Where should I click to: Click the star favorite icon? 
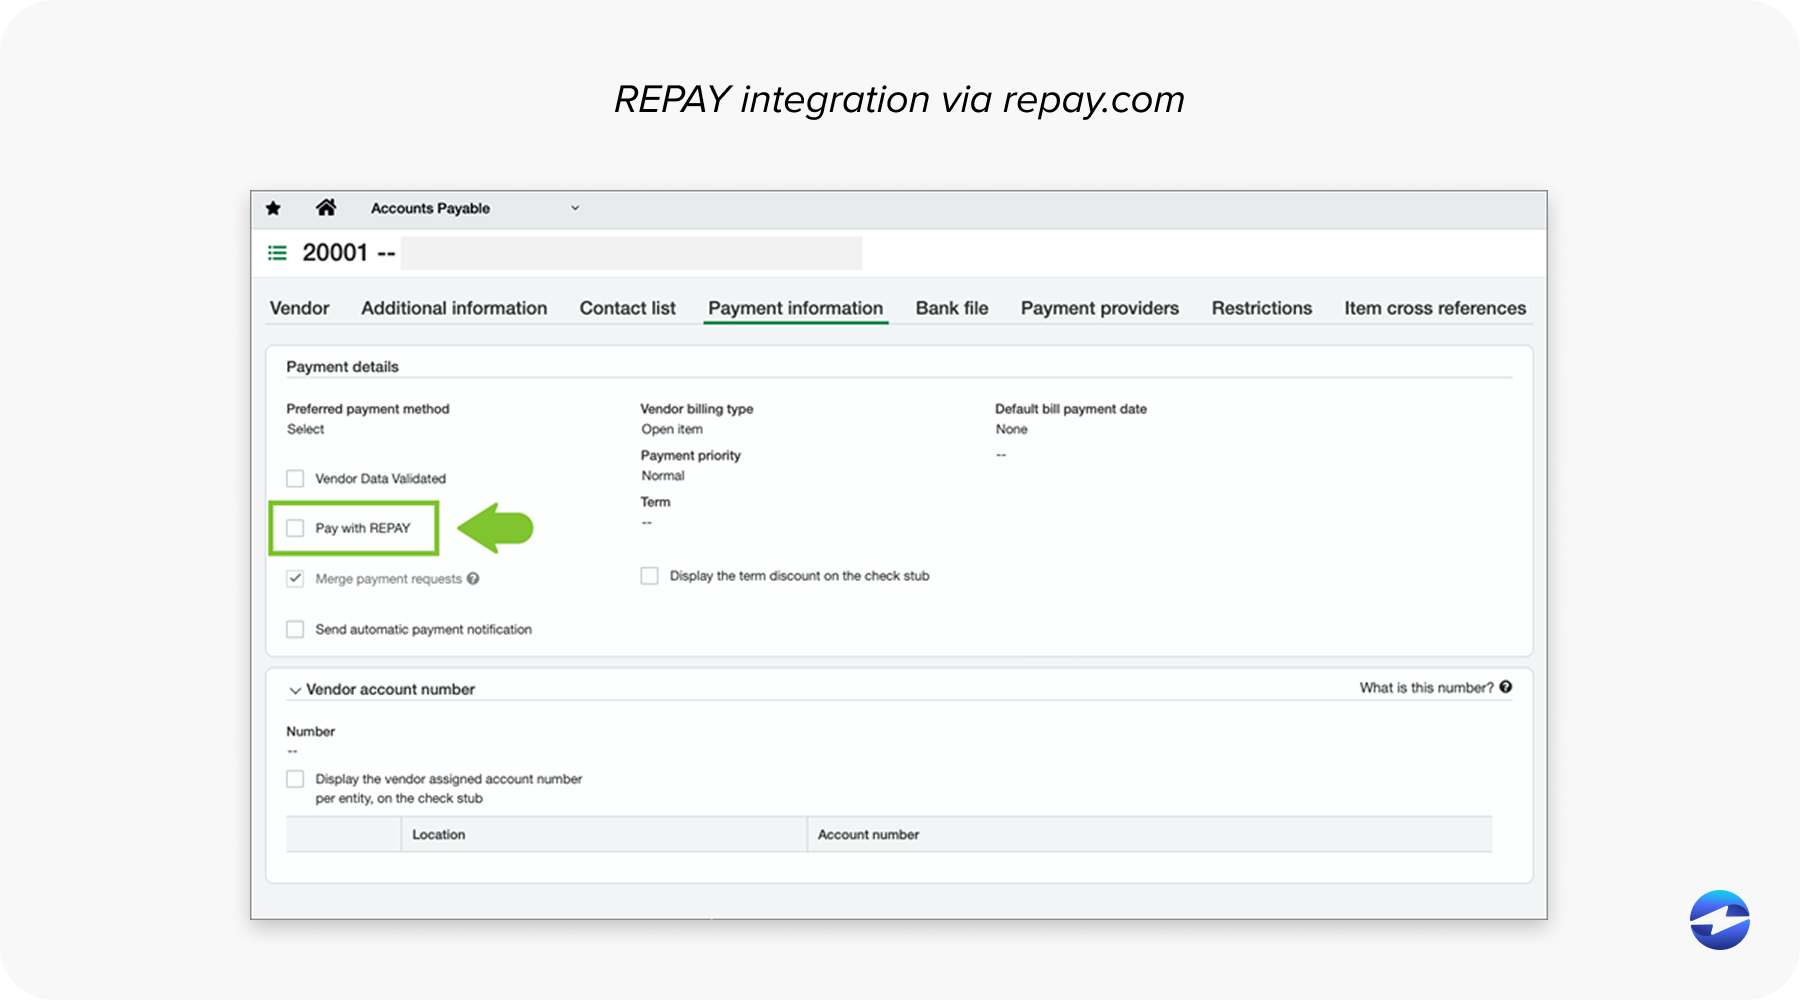pyautogui.click(x=273, y=207)
